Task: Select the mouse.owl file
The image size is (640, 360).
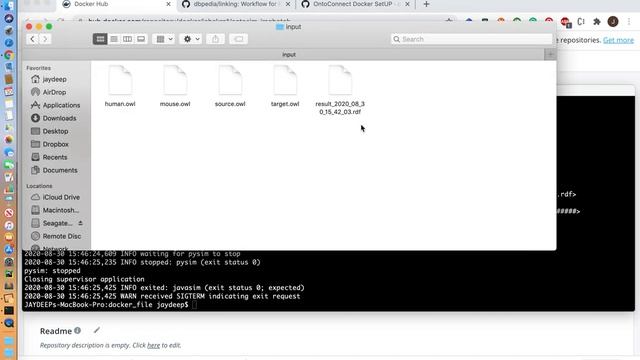Action: tap(175, 87)
